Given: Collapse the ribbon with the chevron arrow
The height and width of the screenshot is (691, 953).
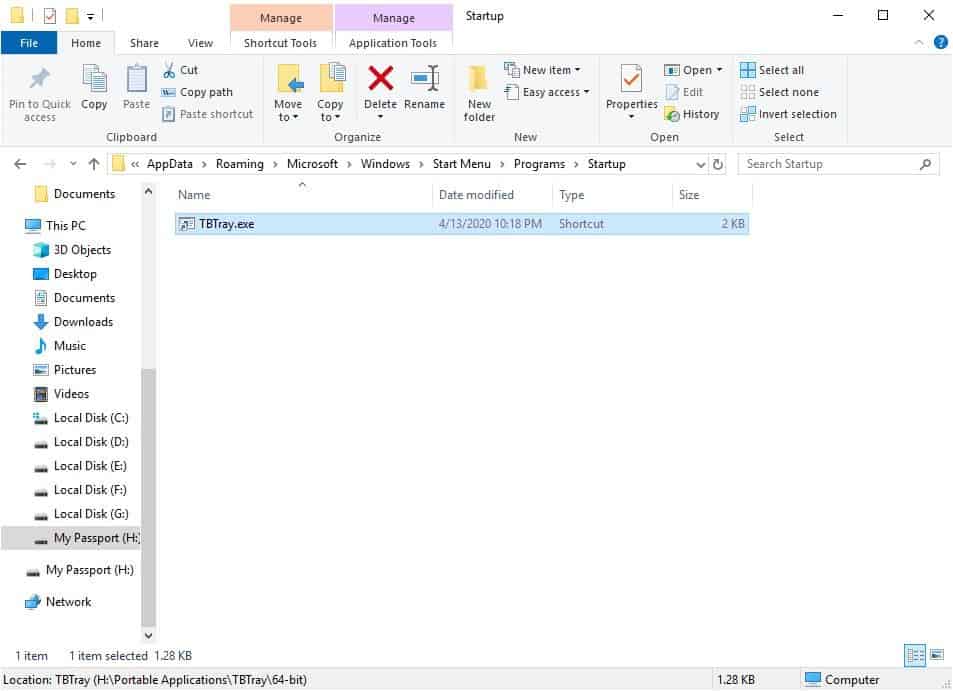Looking at the screenshot, I should click(x=918, y=42).
